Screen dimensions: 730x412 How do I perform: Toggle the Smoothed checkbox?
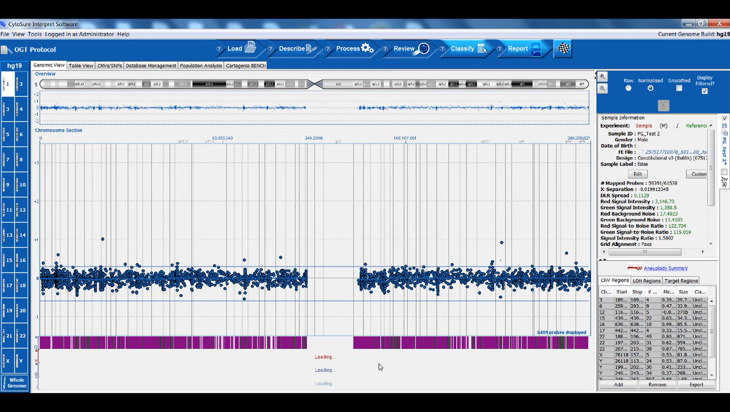[679, 88]
